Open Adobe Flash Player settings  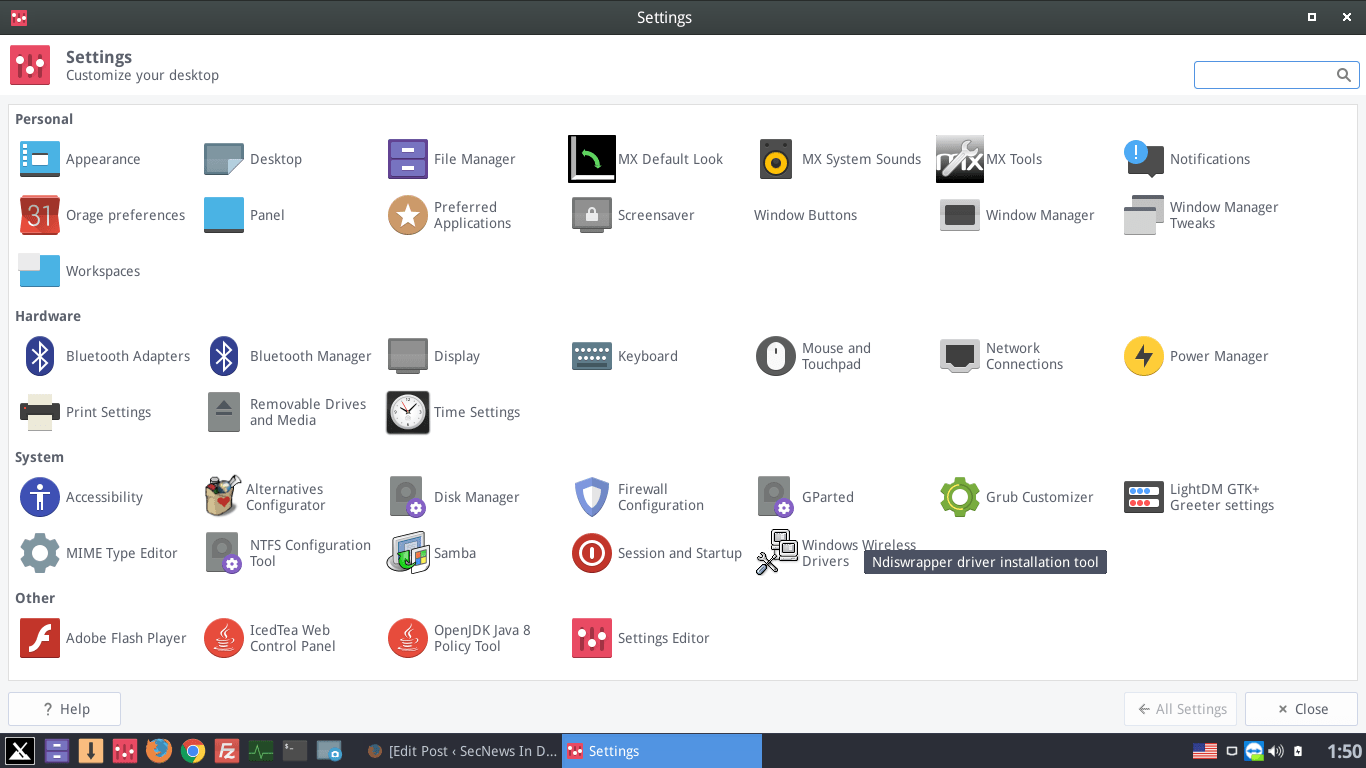click(40, 638)
